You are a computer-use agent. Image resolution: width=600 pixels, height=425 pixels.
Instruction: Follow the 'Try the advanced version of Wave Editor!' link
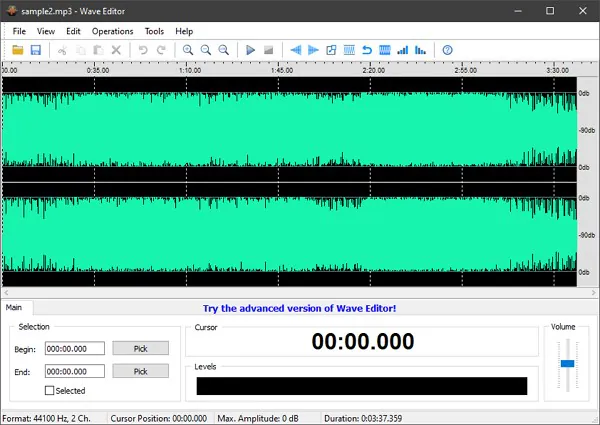299,308
